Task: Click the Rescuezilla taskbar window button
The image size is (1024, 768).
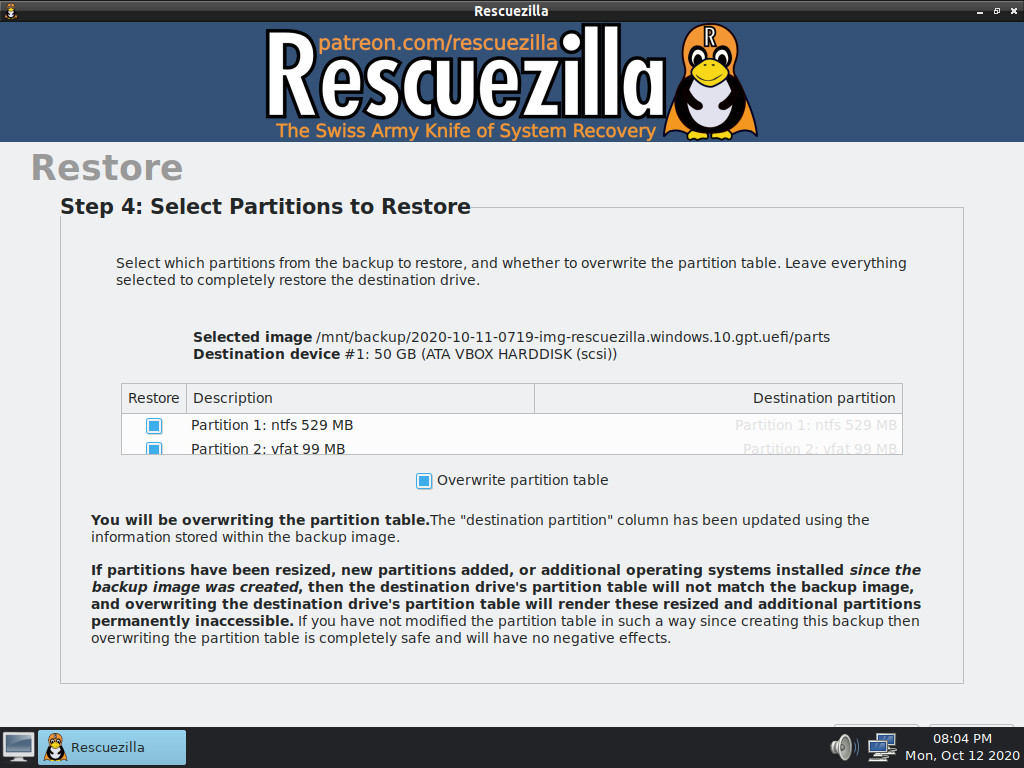Action: click(x=112, y=747)
